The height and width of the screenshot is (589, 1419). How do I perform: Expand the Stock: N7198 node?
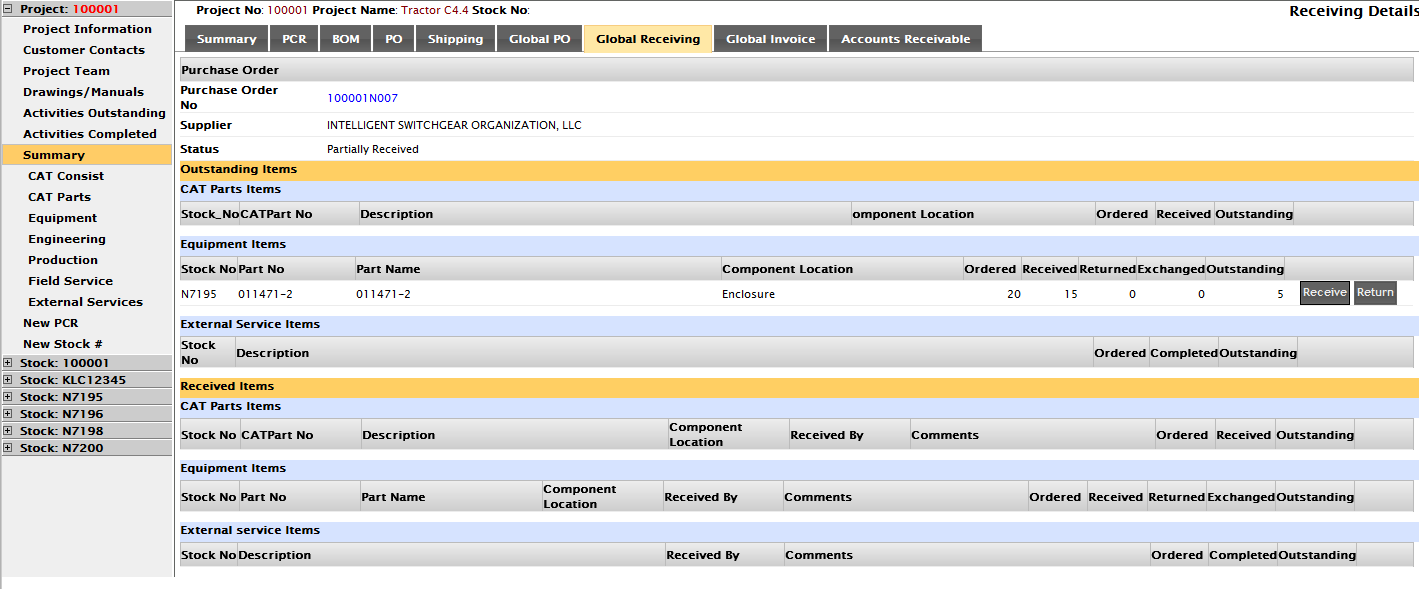[x=8, y=431]
